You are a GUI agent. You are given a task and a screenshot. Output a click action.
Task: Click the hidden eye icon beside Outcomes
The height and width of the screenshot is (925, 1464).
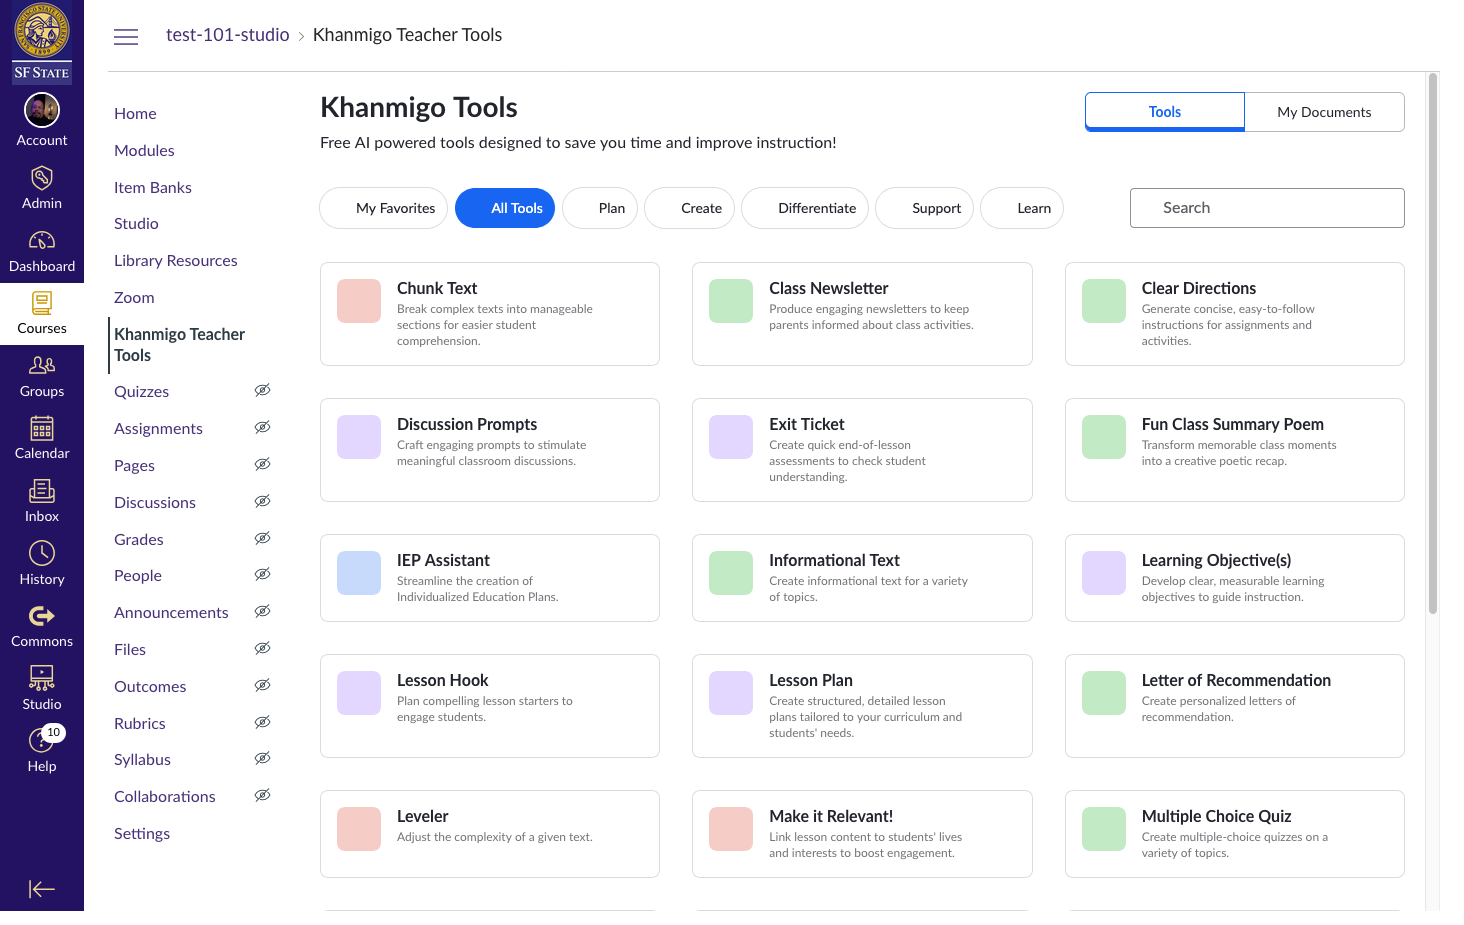262,685
